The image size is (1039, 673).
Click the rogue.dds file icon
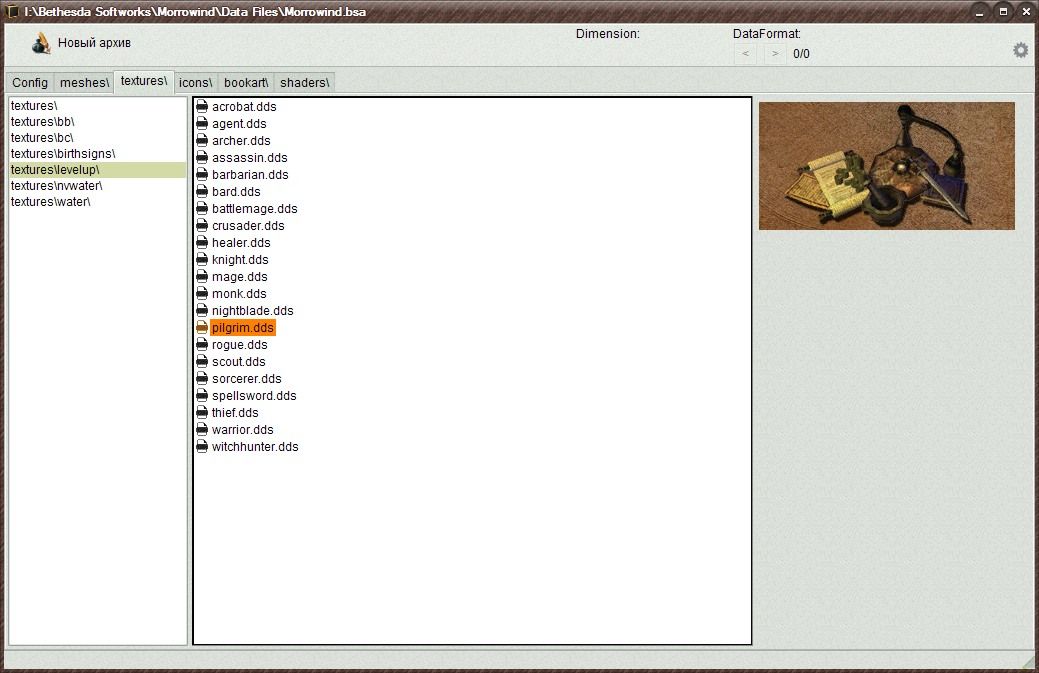[x=202, y=344]
